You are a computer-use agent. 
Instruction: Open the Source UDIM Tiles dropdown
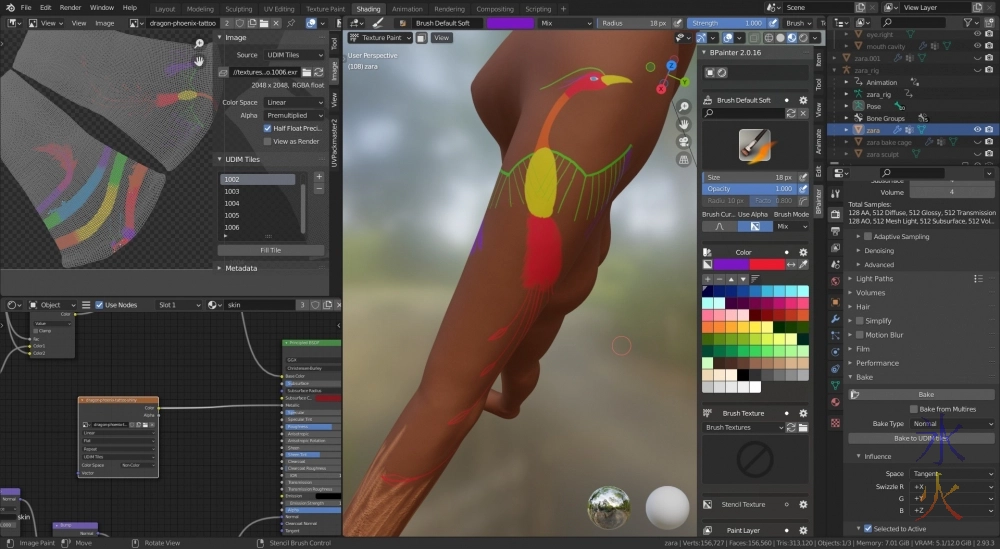(x=294, y=55)
